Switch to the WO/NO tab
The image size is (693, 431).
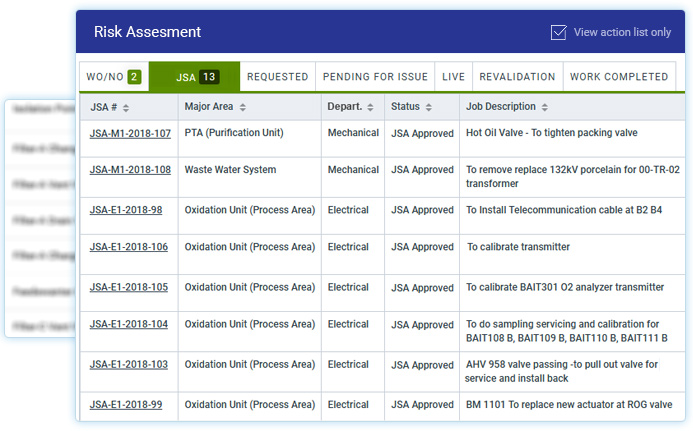click(113, 77)
